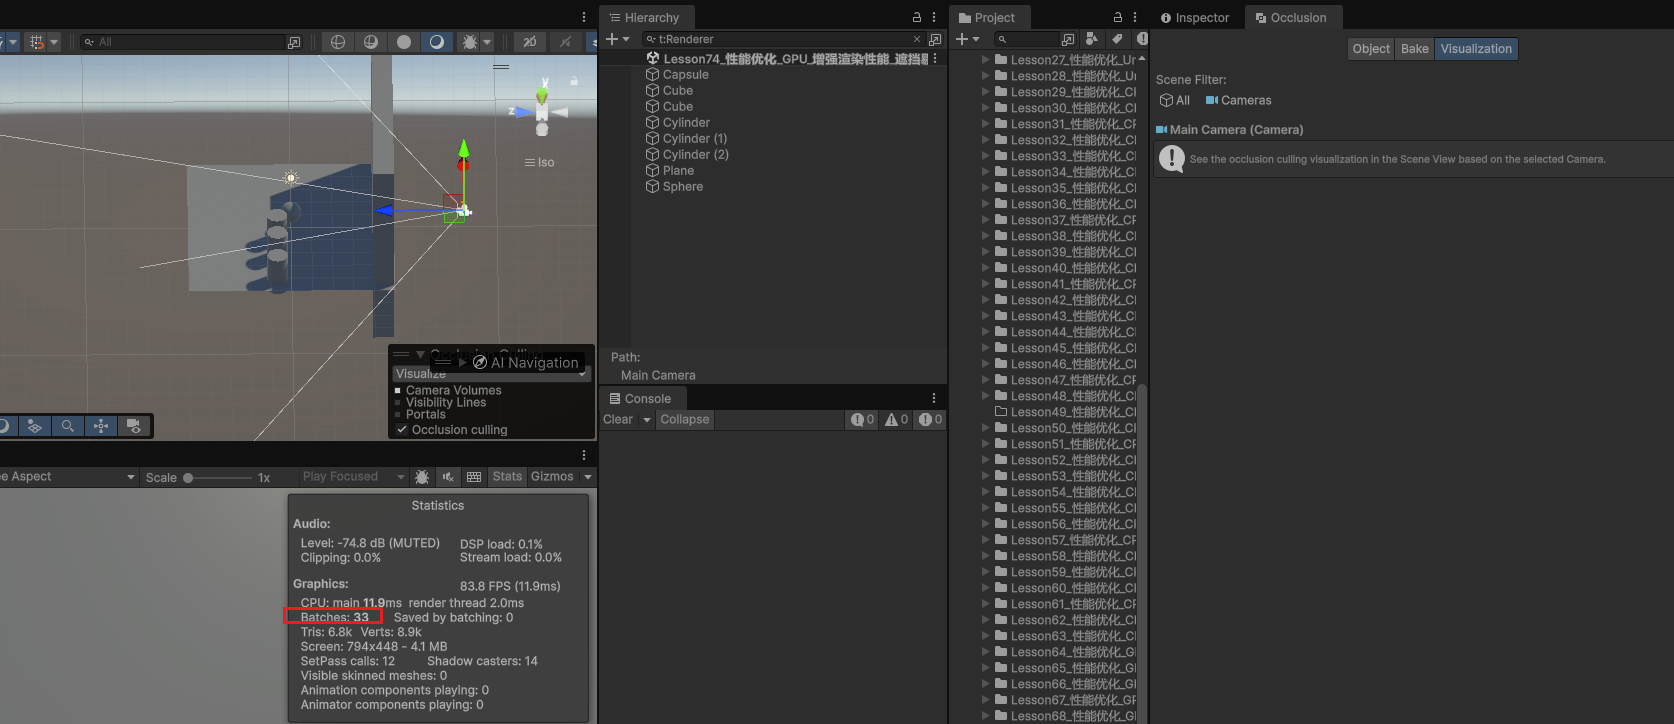Toggle 2D view mode in Scene toolbar
The height and width of the screenshot is (724, 1674).
coord(529,42)
